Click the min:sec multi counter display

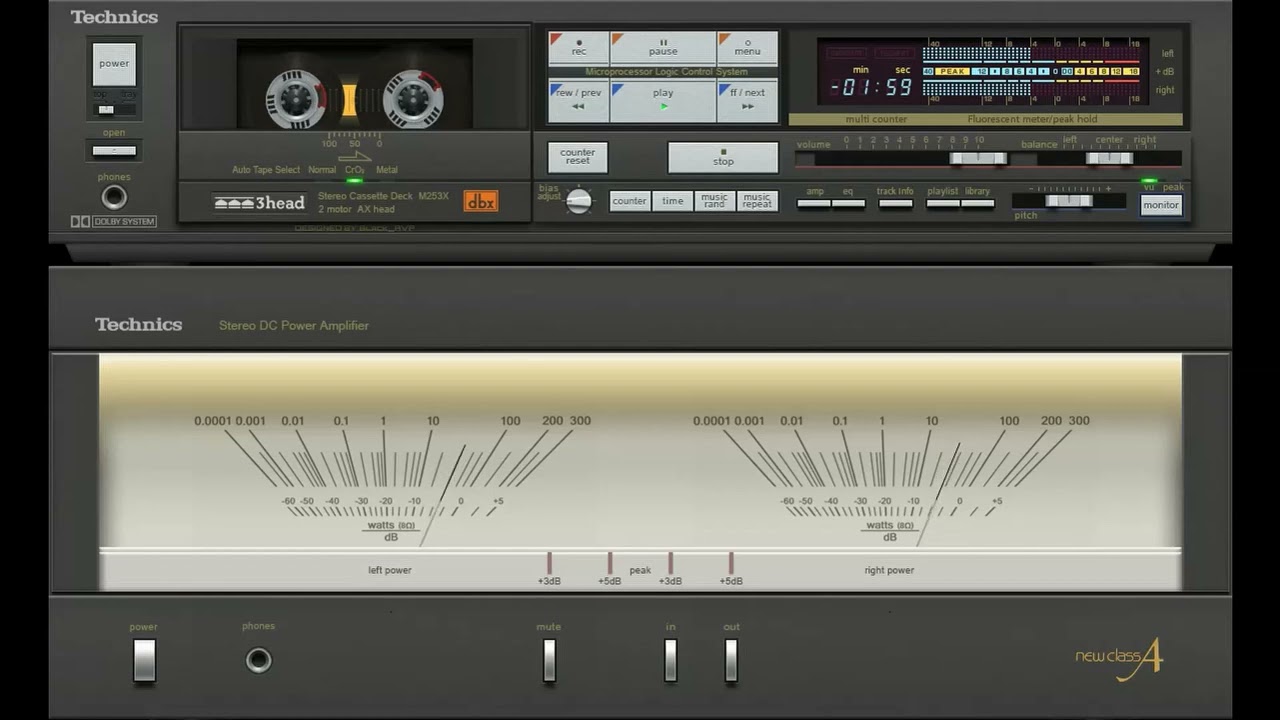(x=871, y=86)
